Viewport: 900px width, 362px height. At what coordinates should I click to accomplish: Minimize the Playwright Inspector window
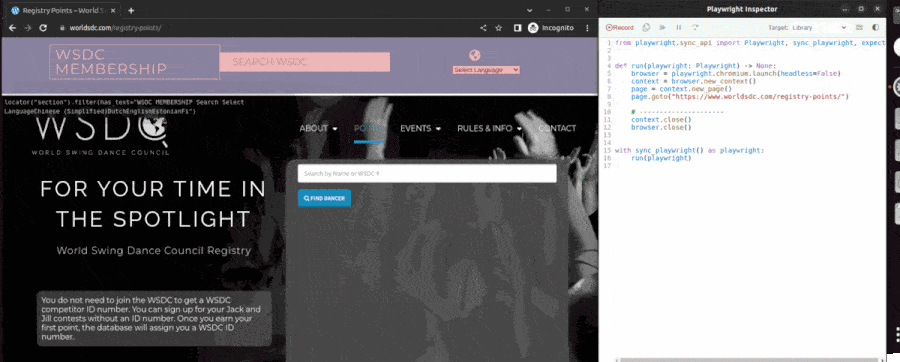[844, 9]
